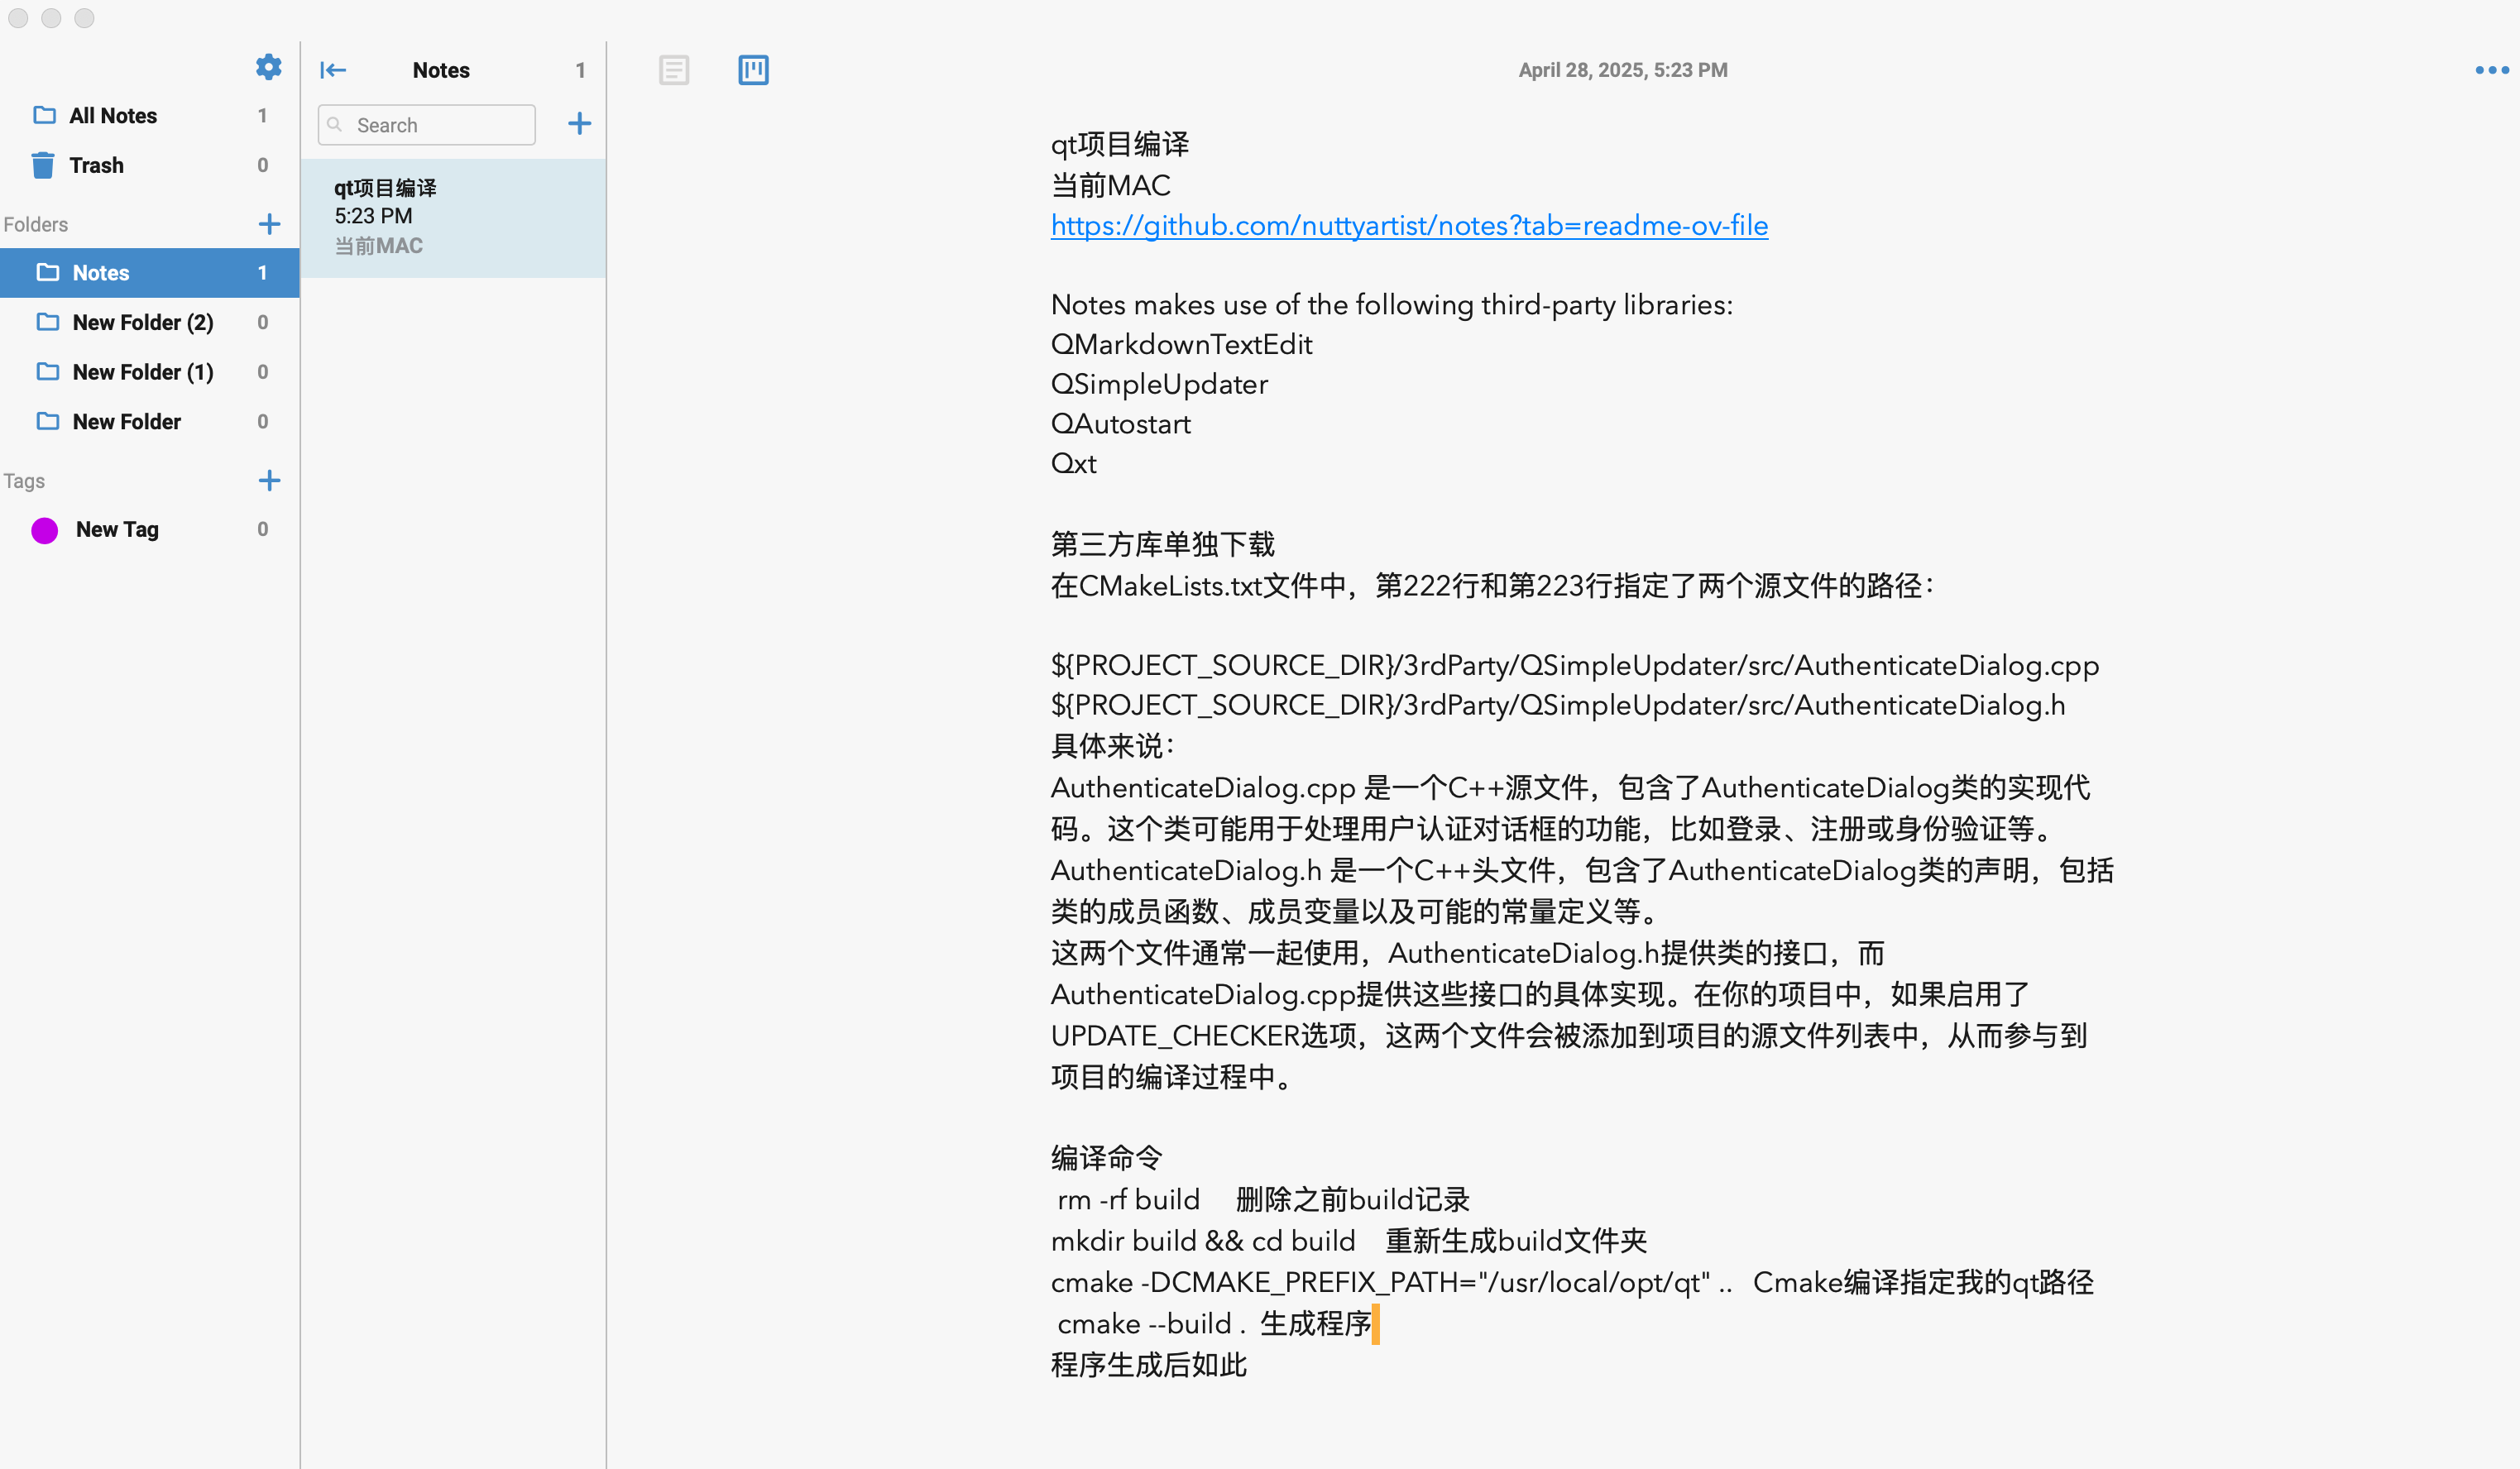Open the settings gear icon
Image resolution: width=2520 pixels, height=1469 pixels.
[268, 67]
